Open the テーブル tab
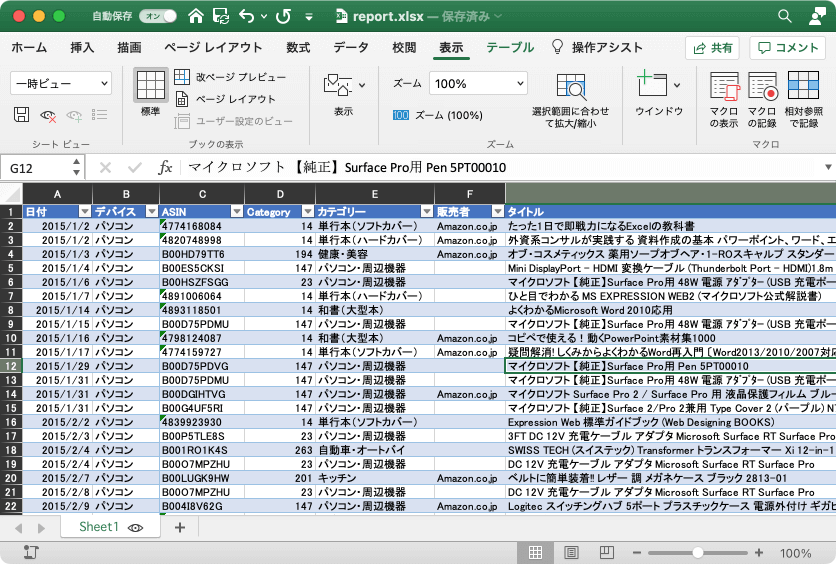This screenshot has height=564, width=836. coord(510,47)
